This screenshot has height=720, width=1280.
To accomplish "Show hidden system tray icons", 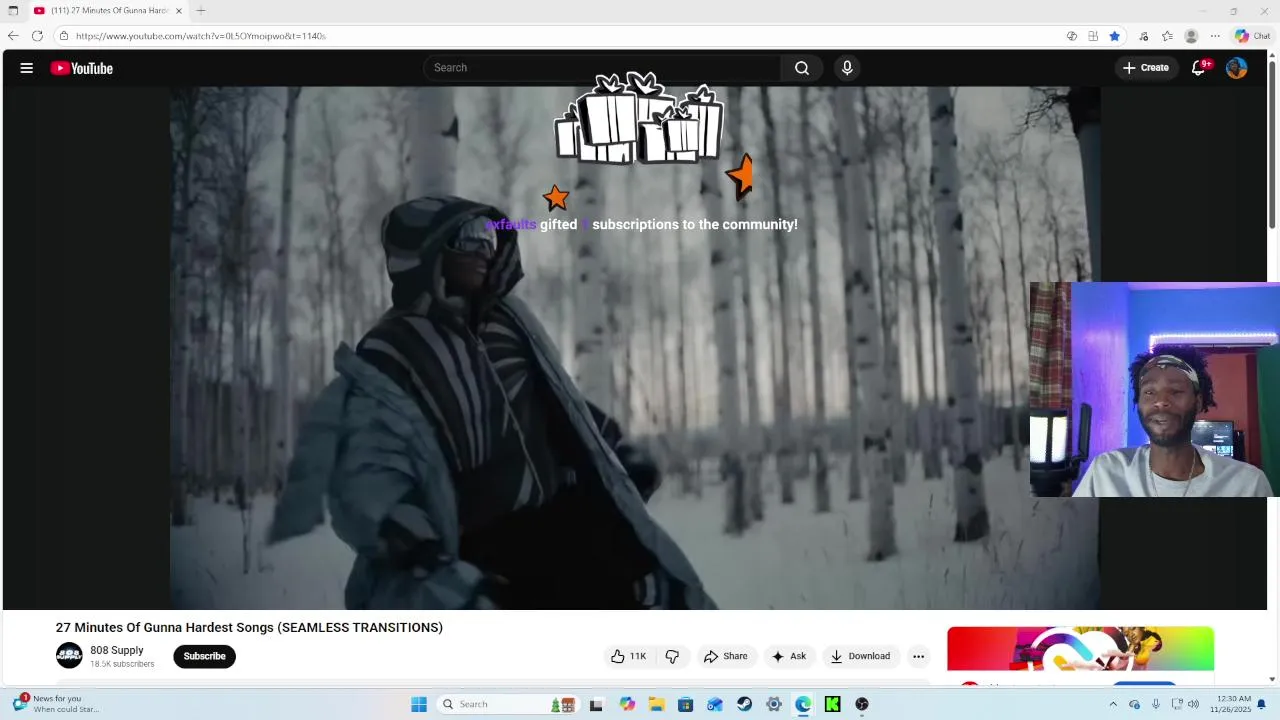I will (x=1112, y=704).
